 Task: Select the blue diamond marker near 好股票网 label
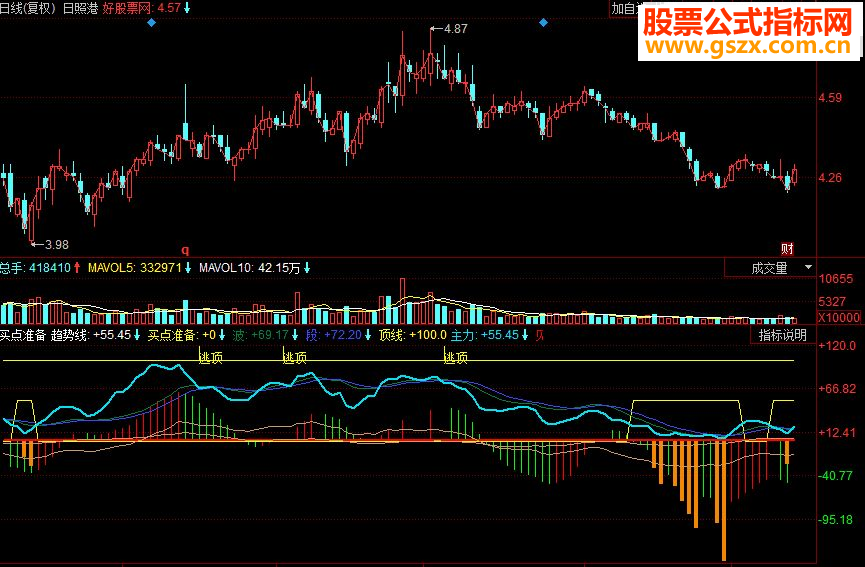[x=152, y=23]
